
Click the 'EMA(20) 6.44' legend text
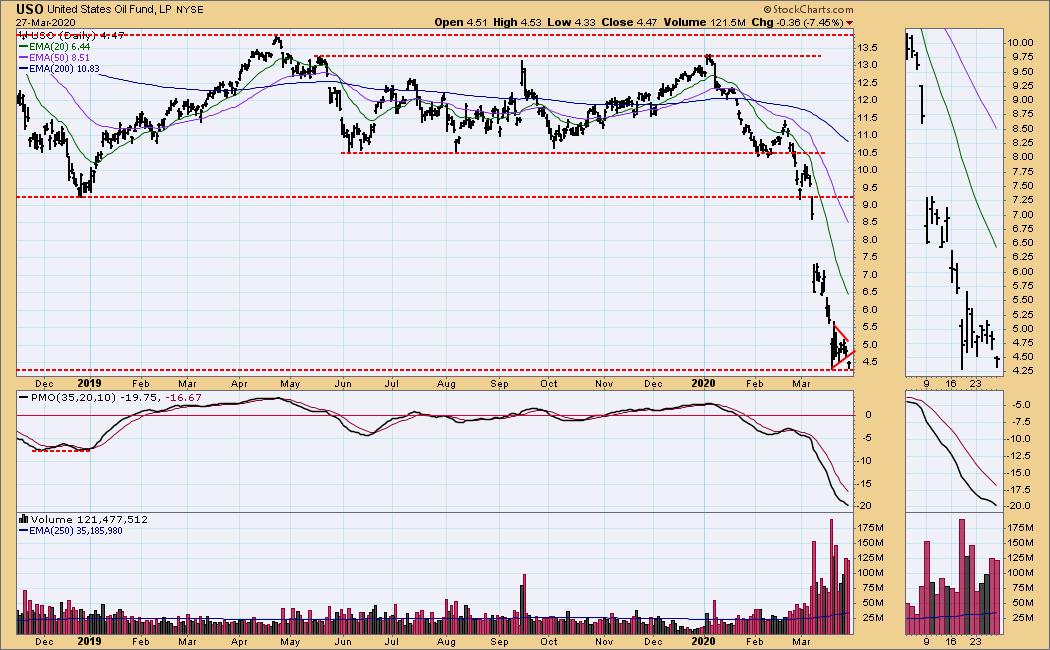click(59, 47)
